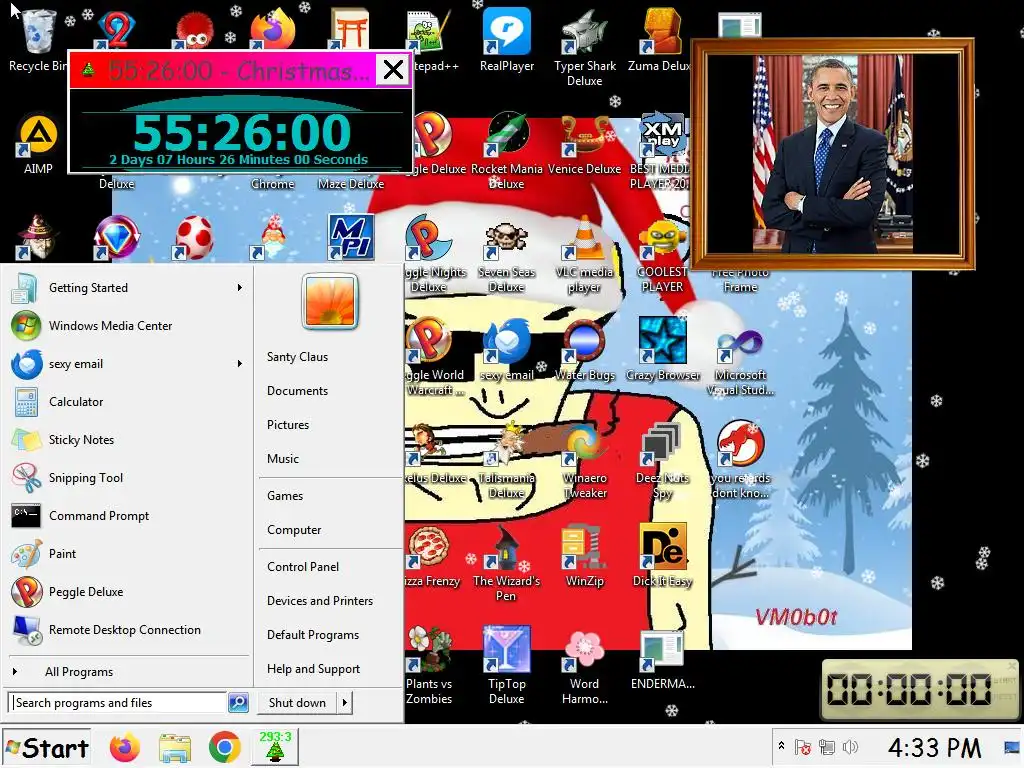The width and height of the screenshot is (1024, 768).
Task: Open Control Panel link
Action: click(x=303, y=567)
